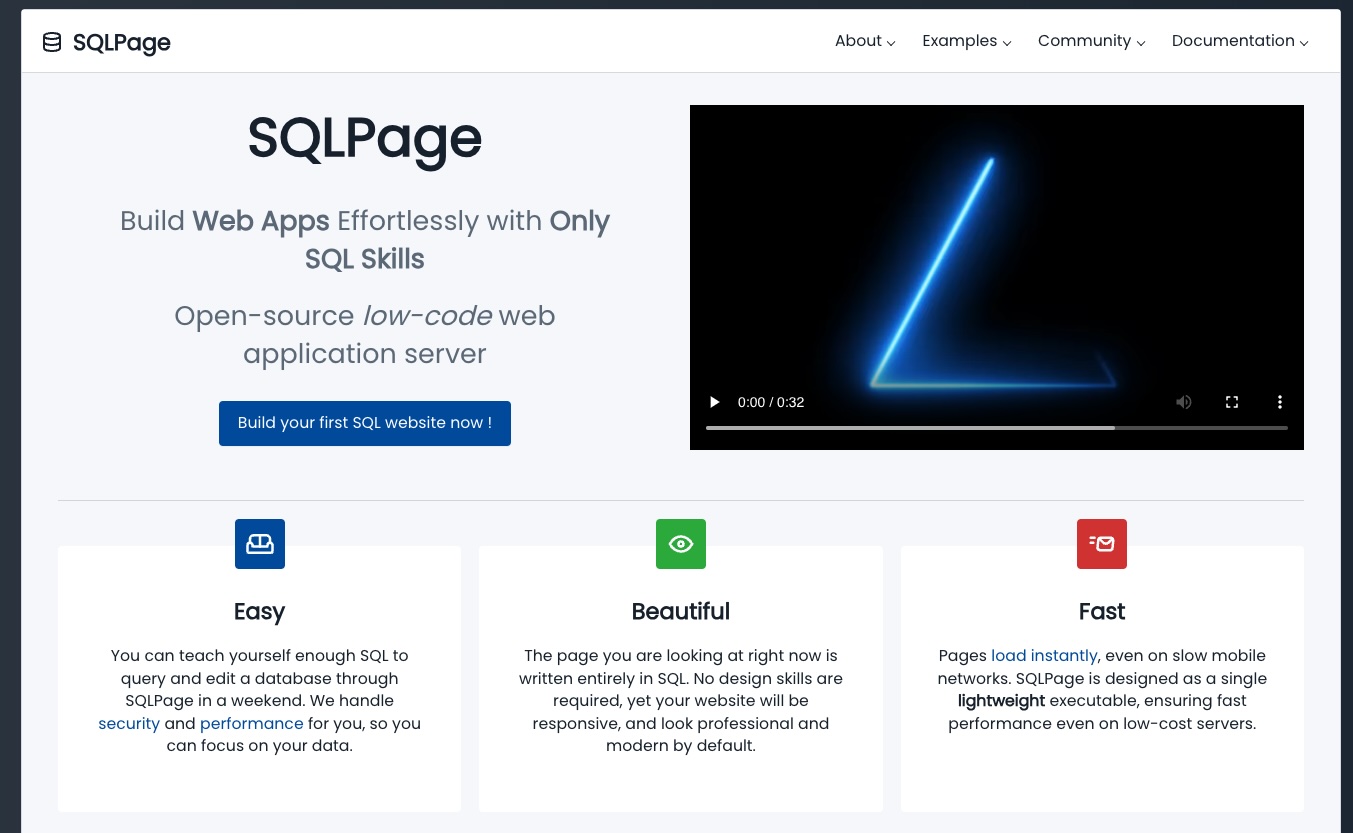Click the Fast card heading
The width and height of the screenshot is (1353, 833).
pyautogui.click(x=1102, y=611)
